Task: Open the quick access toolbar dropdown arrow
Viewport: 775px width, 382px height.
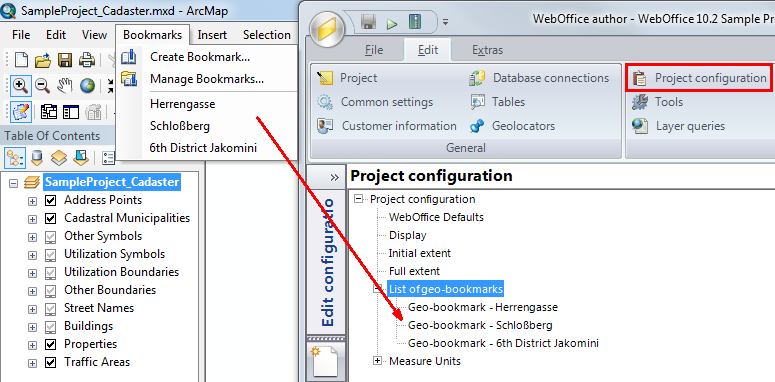Action: tap(445, 22)
